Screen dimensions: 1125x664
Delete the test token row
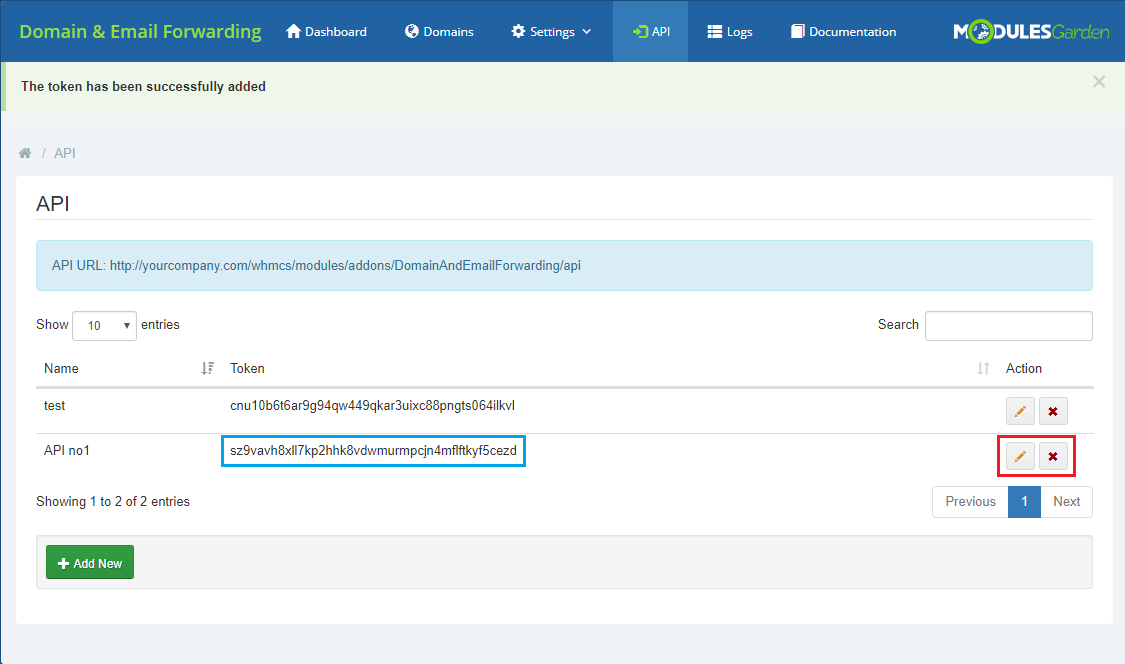coord(1053,411)
